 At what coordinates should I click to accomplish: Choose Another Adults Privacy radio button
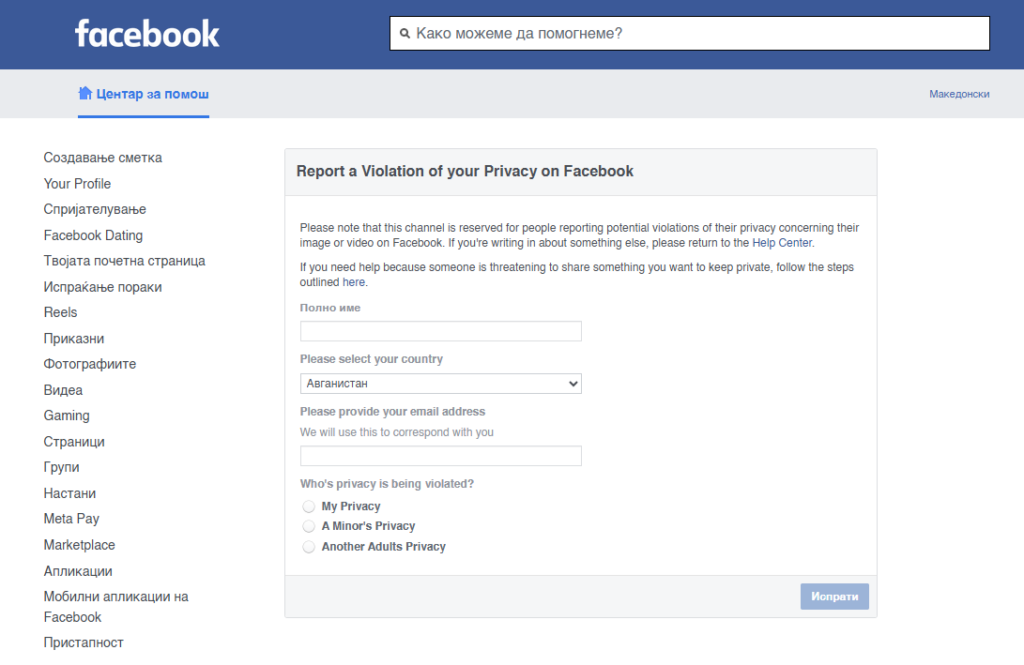pos(309,547)
